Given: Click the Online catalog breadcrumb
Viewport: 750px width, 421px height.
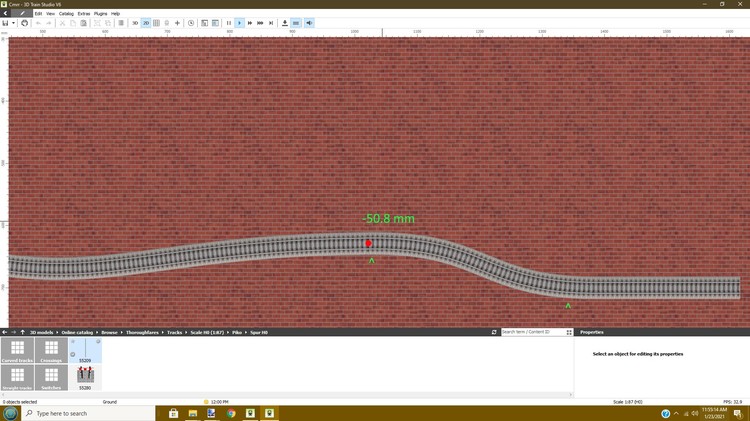Looking at the screenshot, I should 77,332.
